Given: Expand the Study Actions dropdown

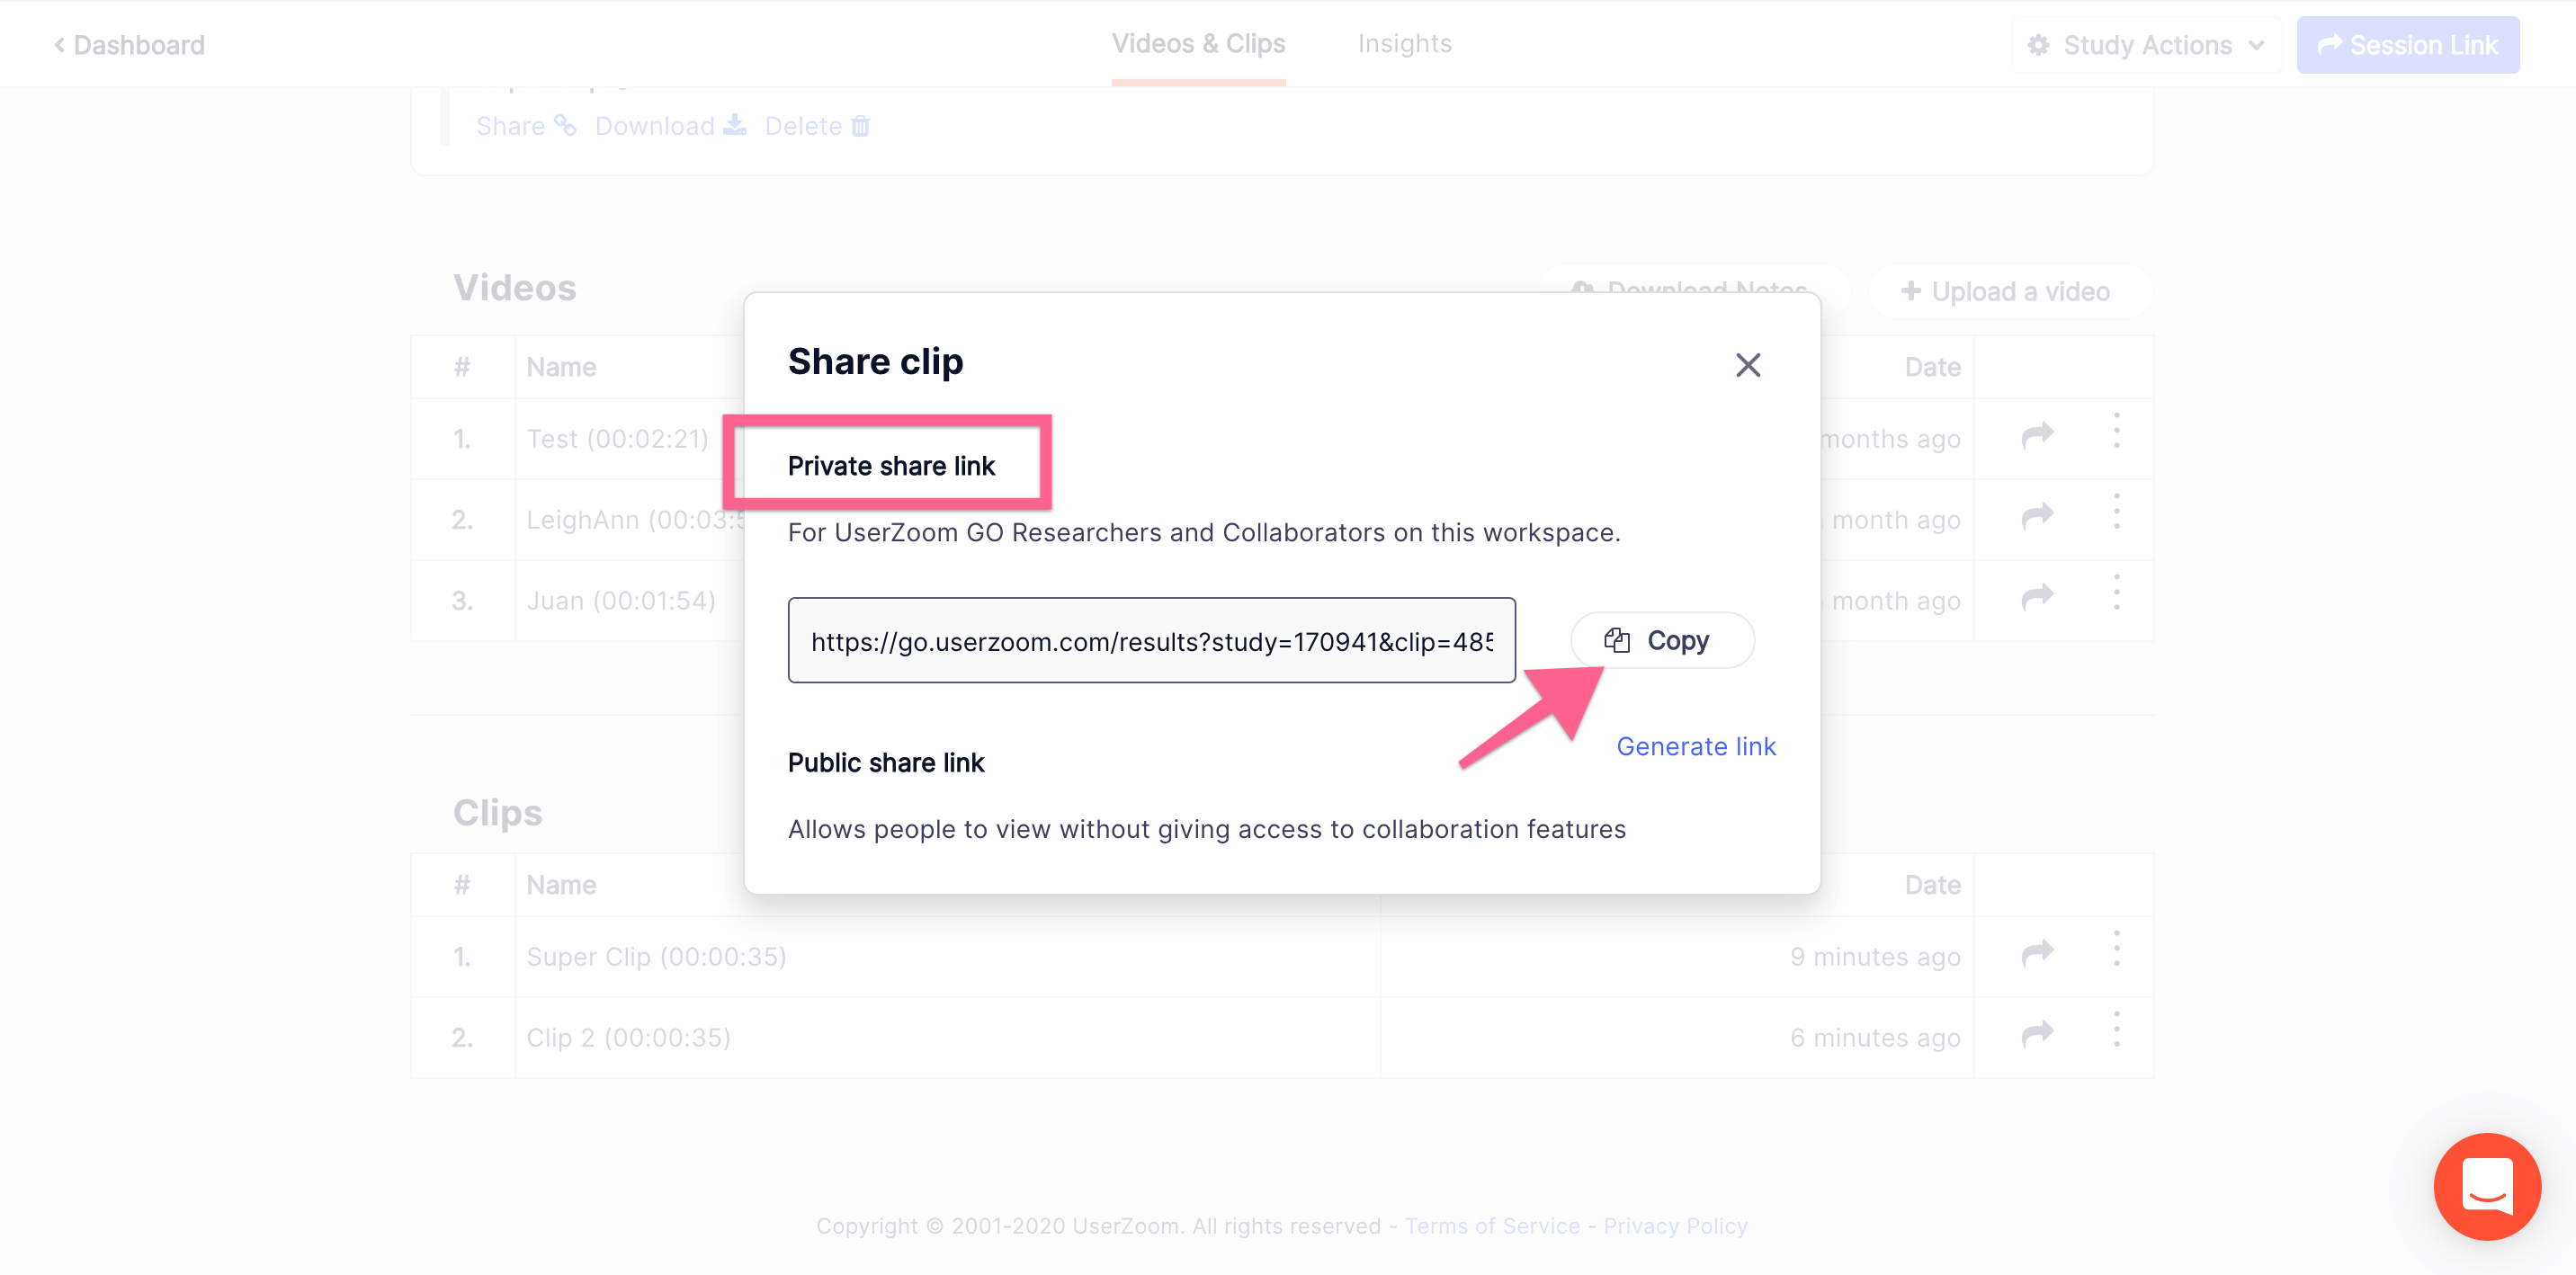Looking at the screenshot, I should point(2145,45).
